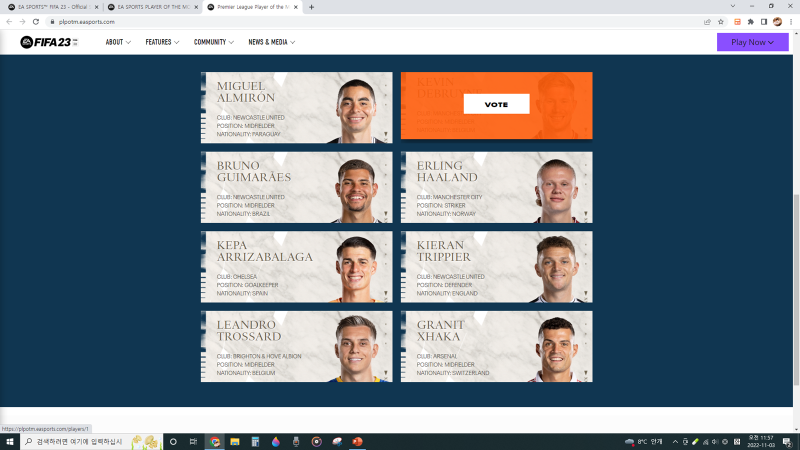Open the taskbar clock and date

[761, 442]
